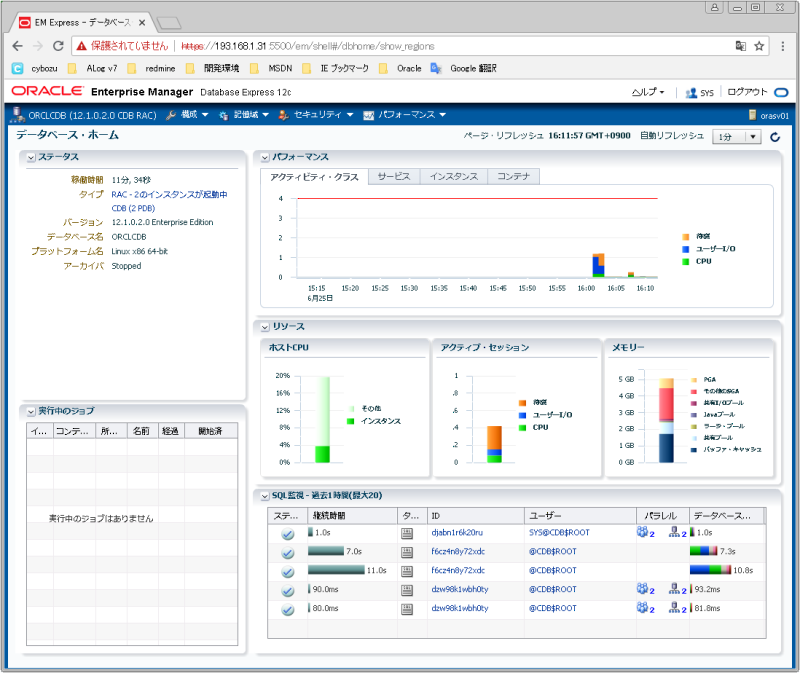Click the ユーザーI/O legend swatch in performance chart
The image size is (800, 673).
click(686, 249)
